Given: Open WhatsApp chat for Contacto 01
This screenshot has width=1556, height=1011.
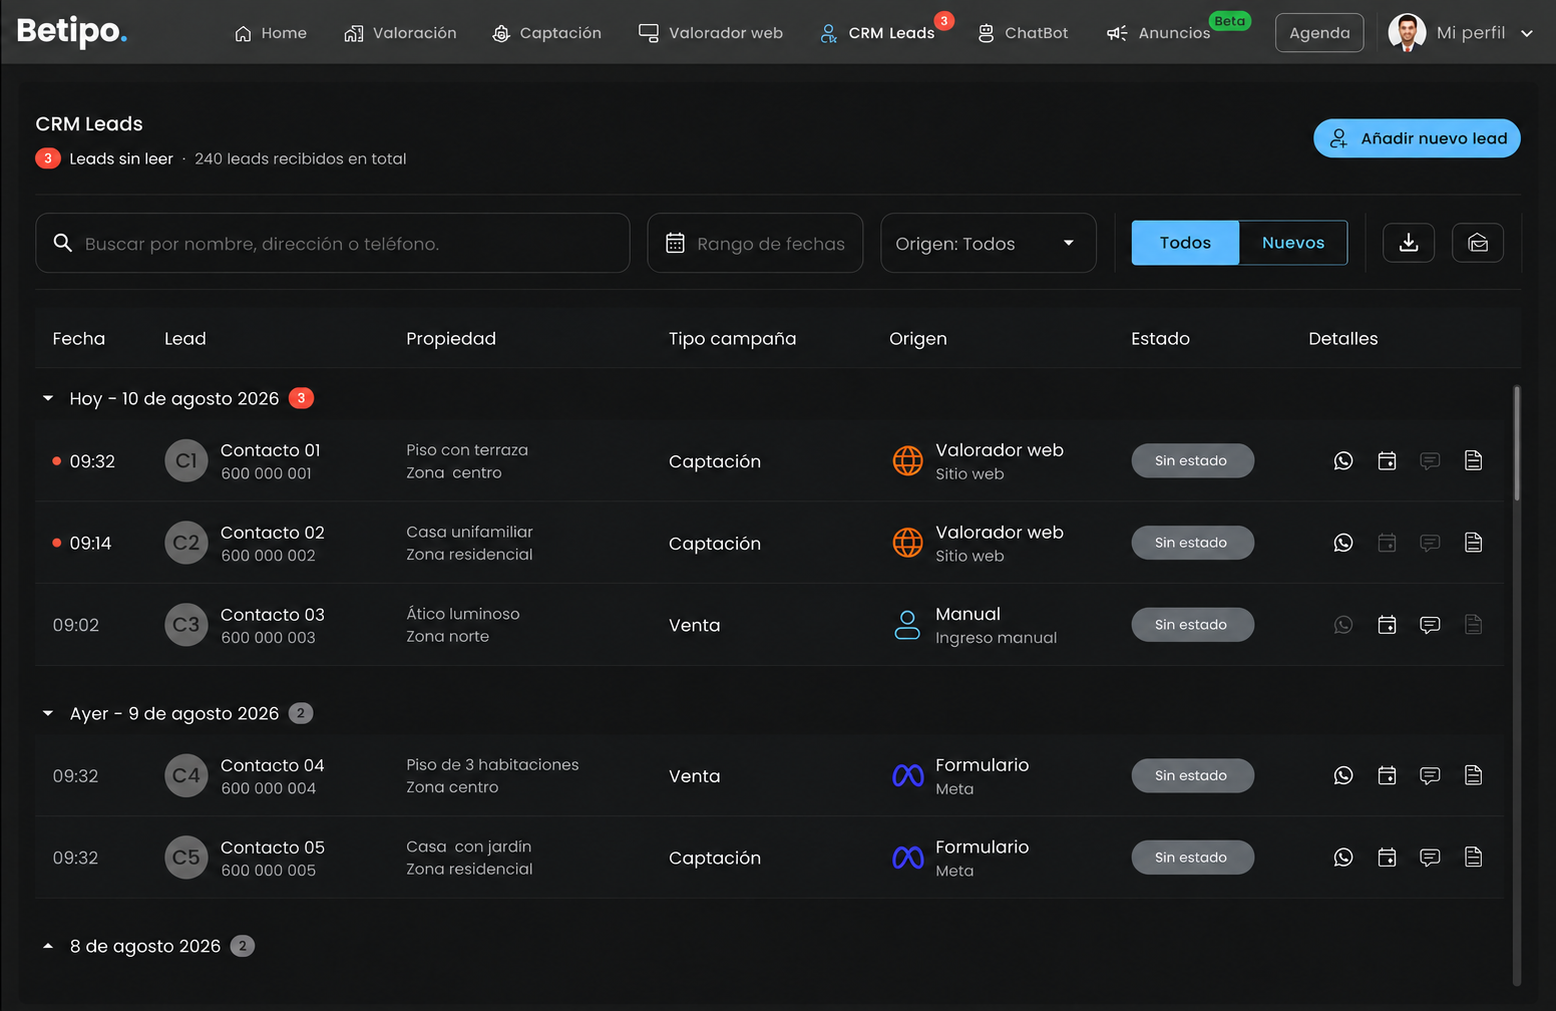Looking at the screenshot, I should click(x=1343, y=461).
